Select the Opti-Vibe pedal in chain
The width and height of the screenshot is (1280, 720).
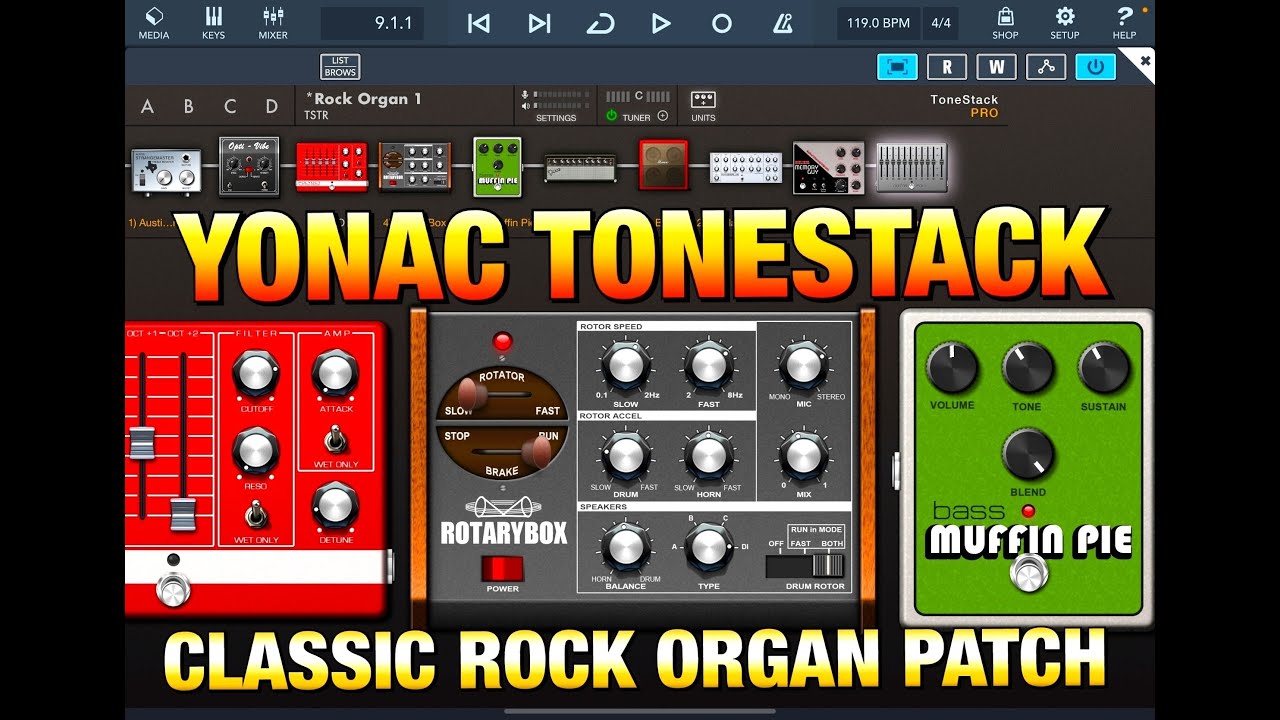249,167
